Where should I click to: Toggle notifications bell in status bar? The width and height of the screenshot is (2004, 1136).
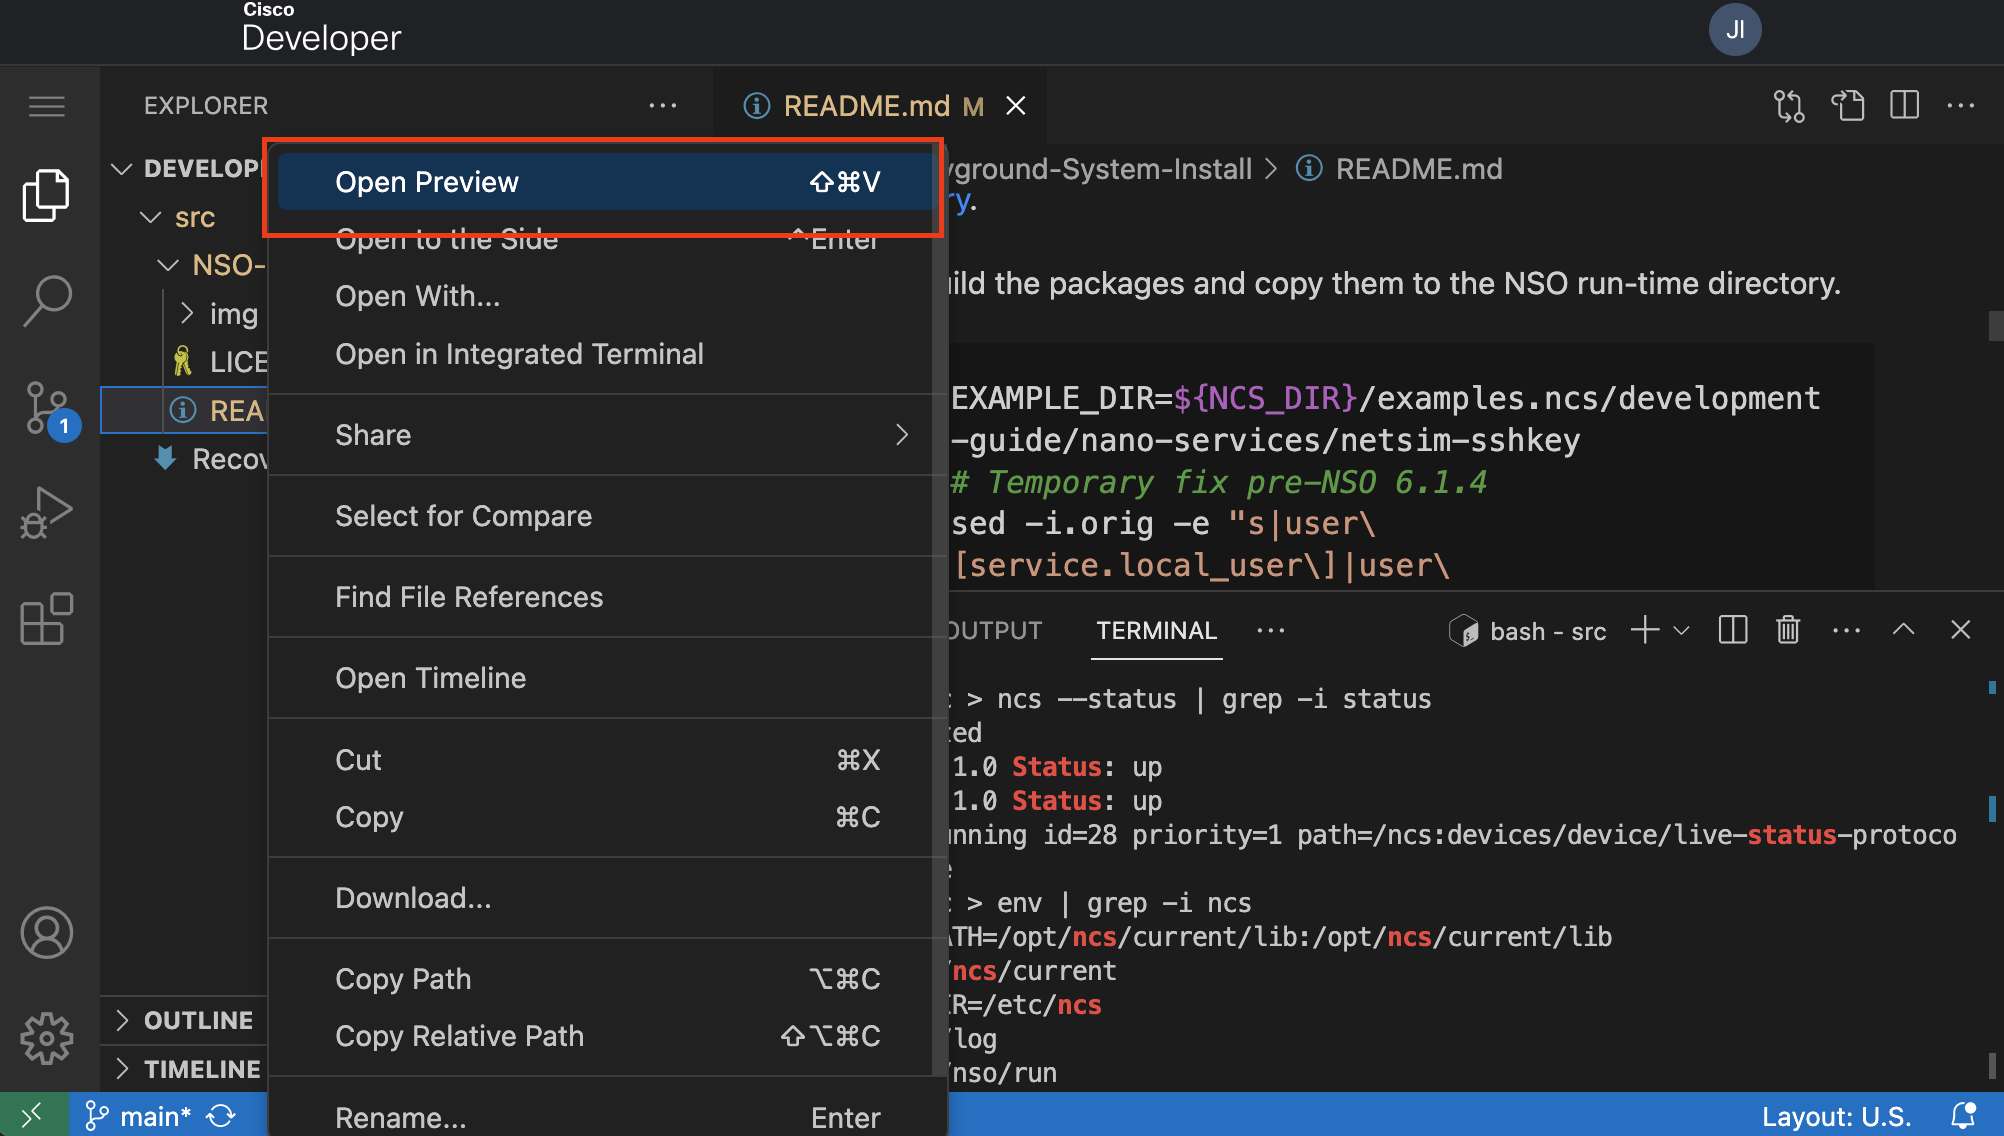pos(1963,1116)
